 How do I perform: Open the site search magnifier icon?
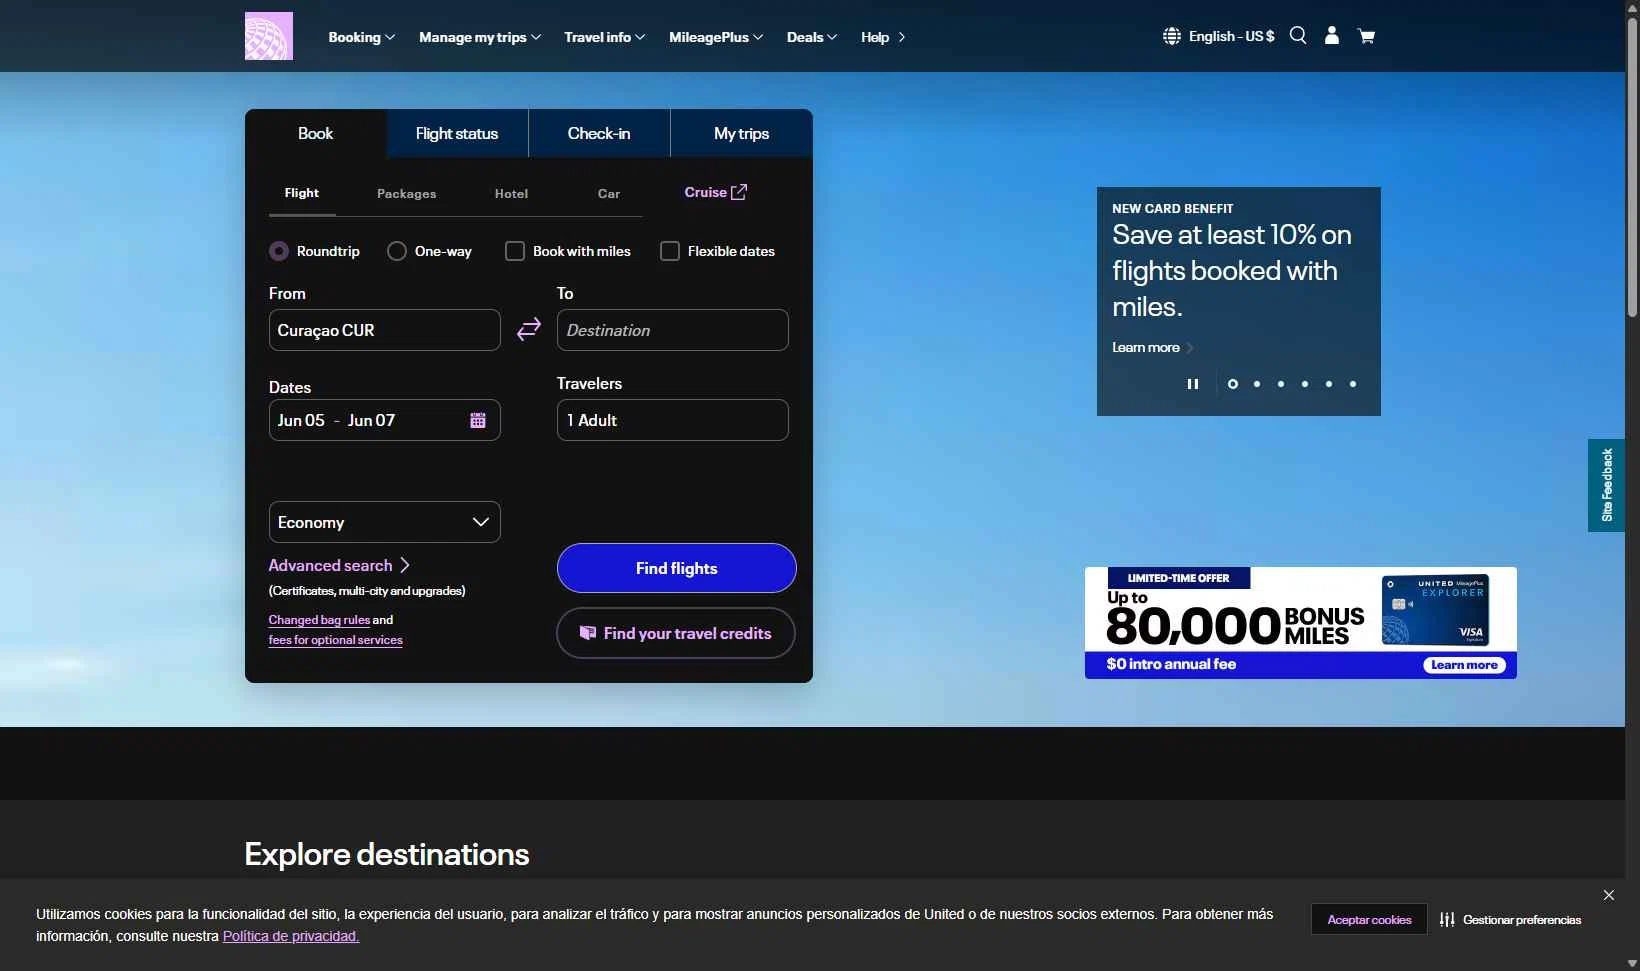pos(1298,35)
